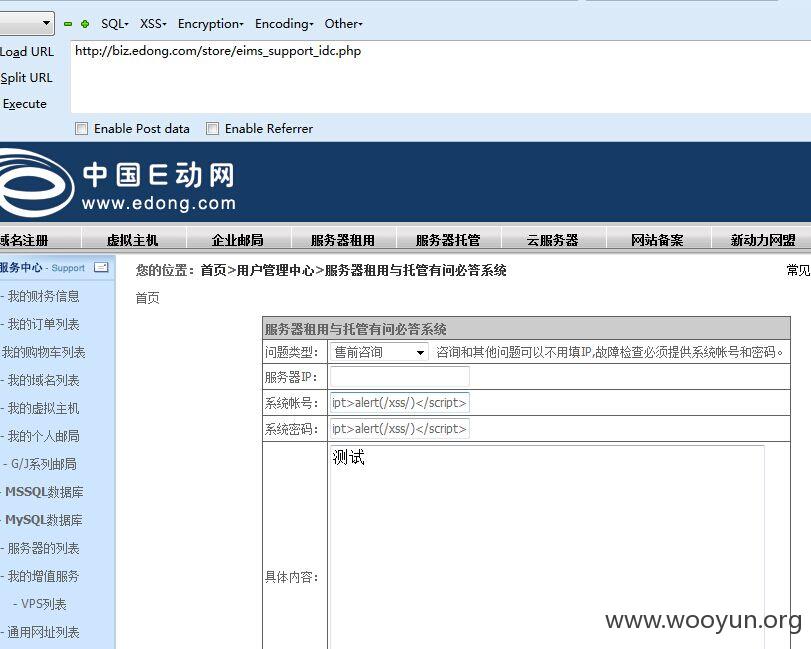Click the 具体内容 text area containing 测试
This screenshot has width=811, height=649.
point(547,547)
